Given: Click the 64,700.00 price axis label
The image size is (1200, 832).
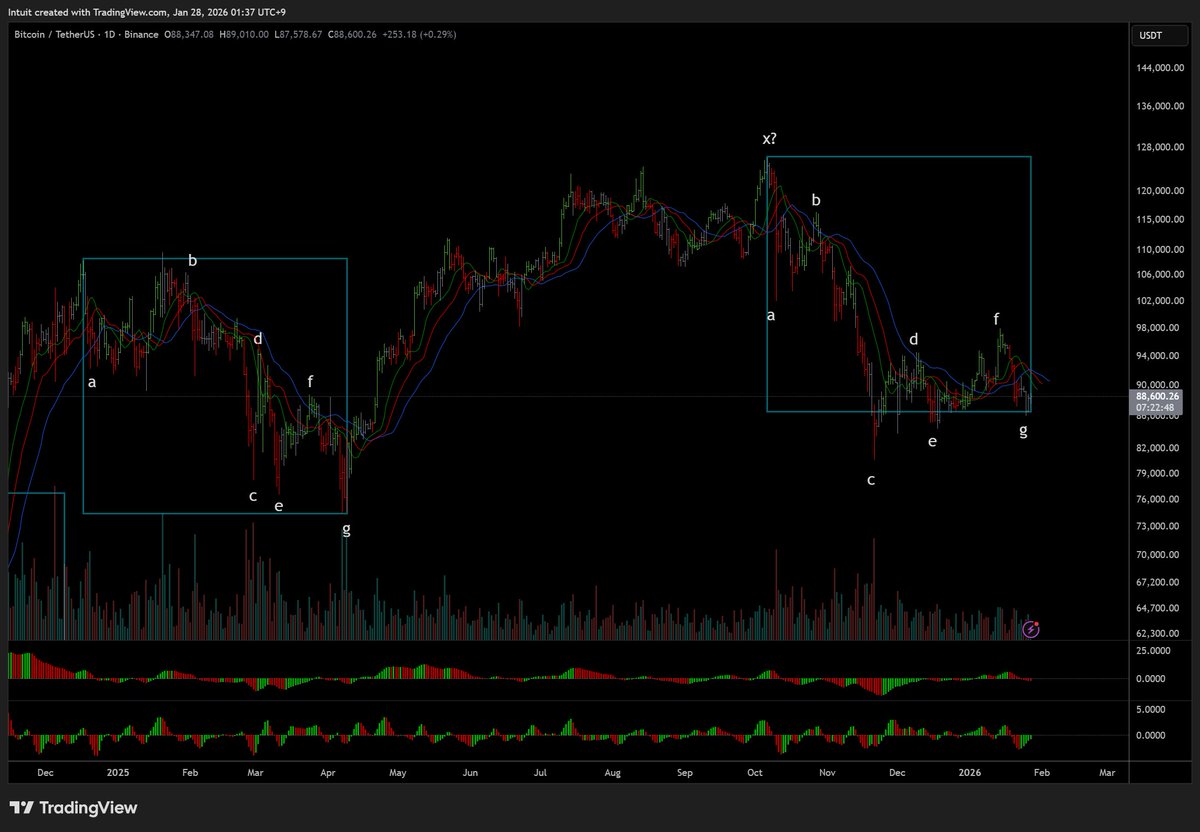Looking at the screenshot, I should (x=1160, y=608).
